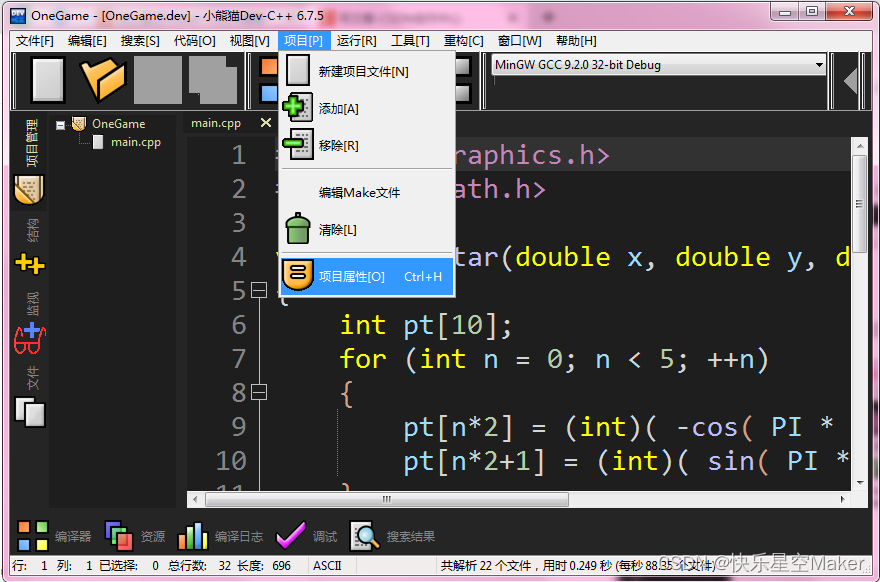The width and height of the screenshot is (880, 582).
Task: Open the 视图[V] menu
Action: (x=249, y=41)
